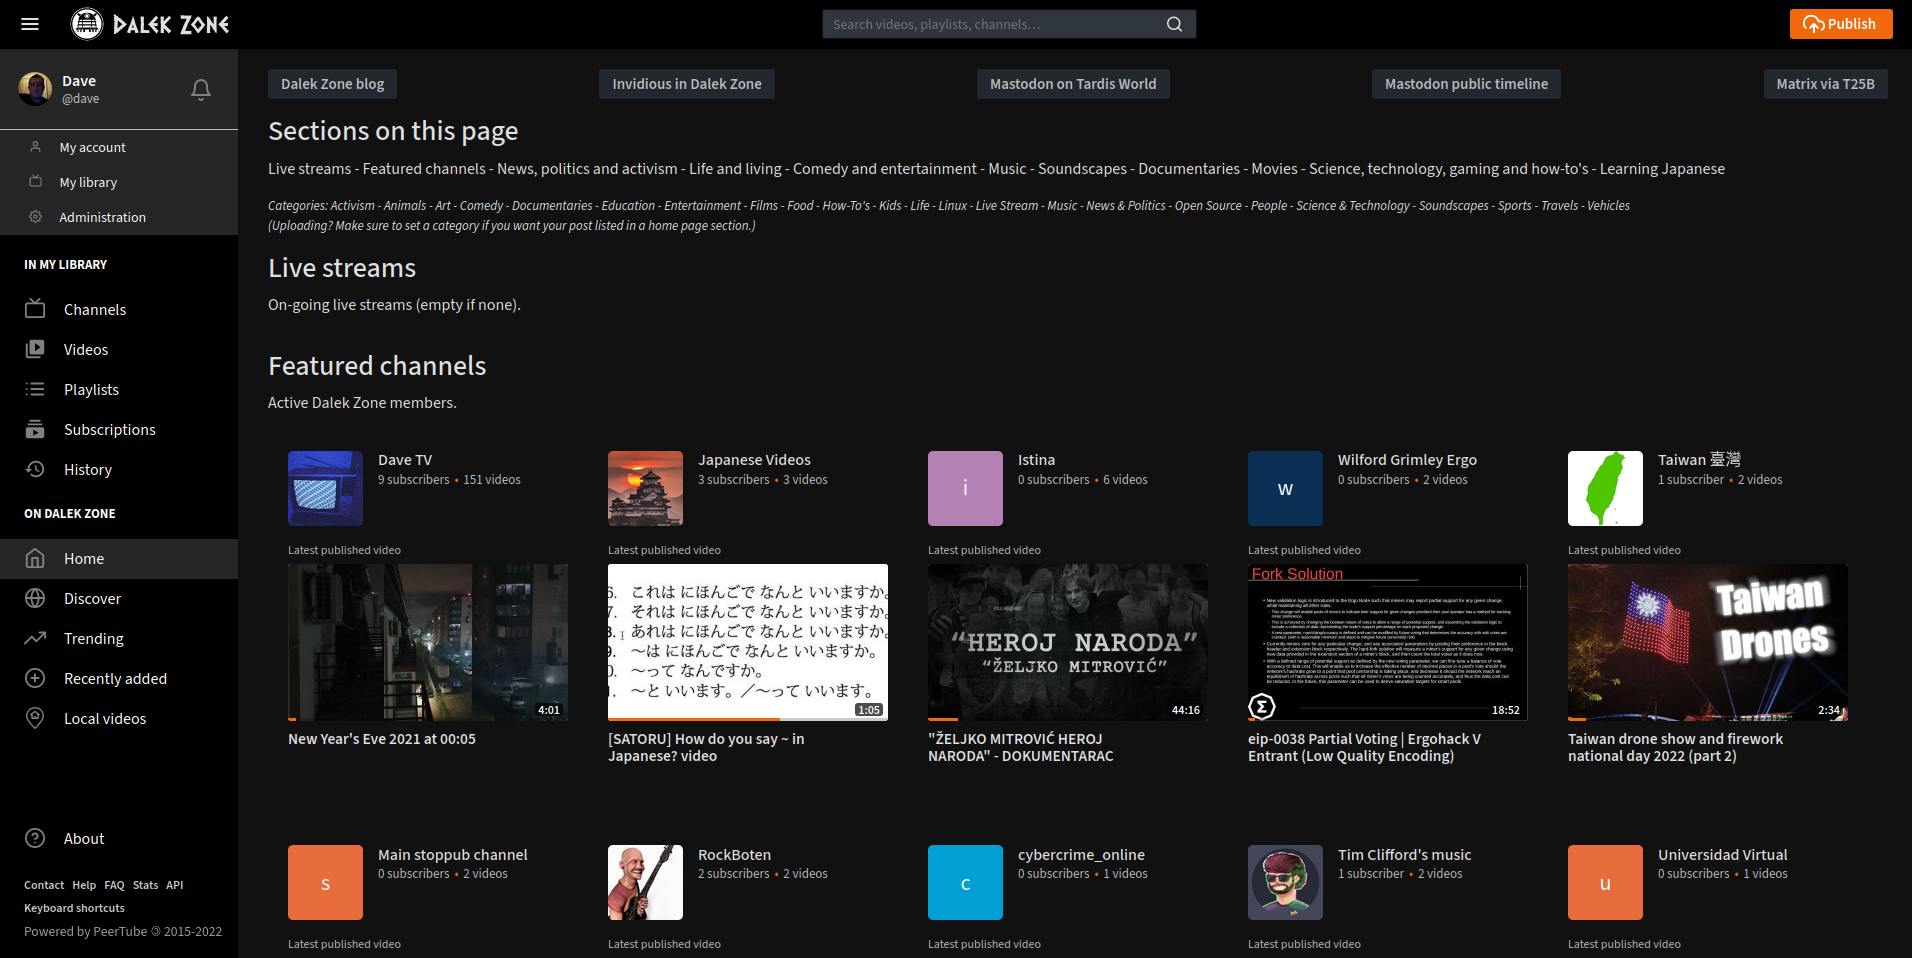
Task: Open the About page
Action: pos(83,838)
